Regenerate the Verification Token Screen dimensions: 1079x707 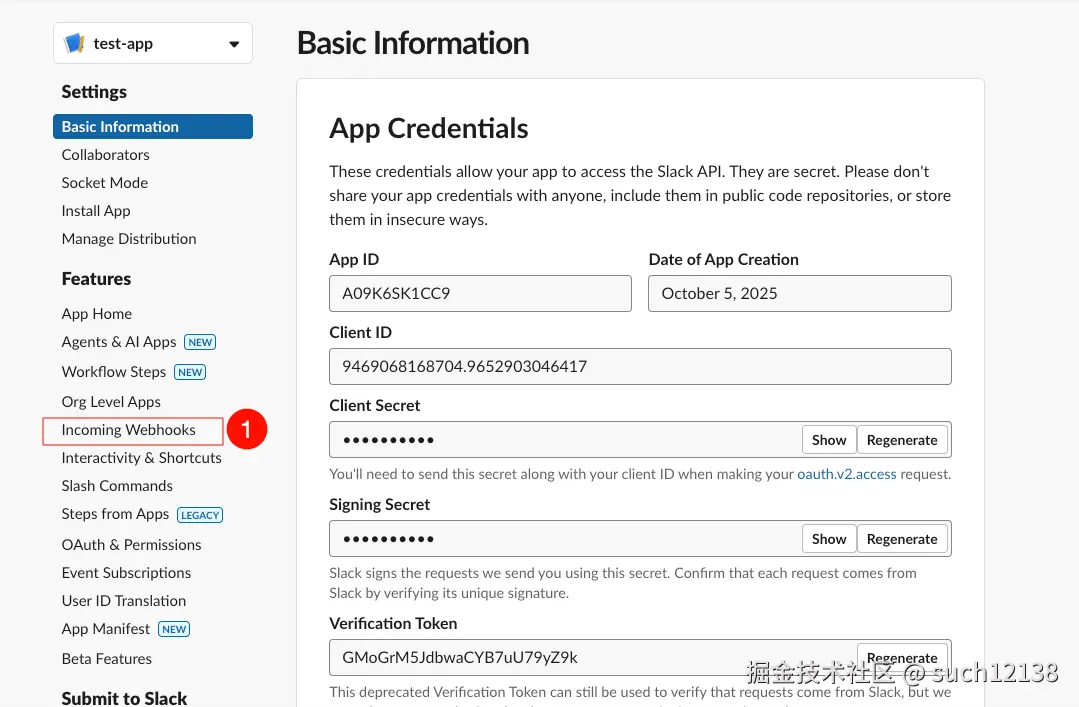click(x=902, y=657)
